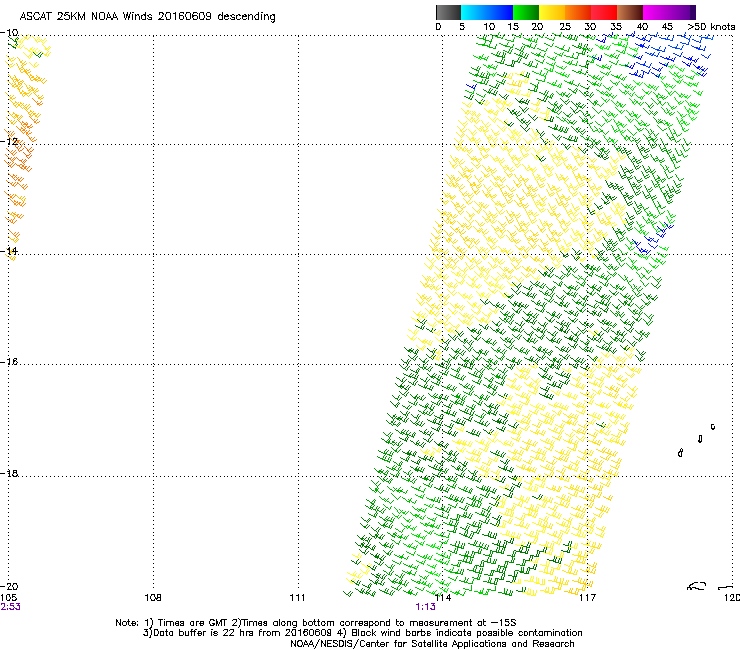Select the '114' longitude axis label
Viewport: 740px width, 650px height.
point(443,598)
